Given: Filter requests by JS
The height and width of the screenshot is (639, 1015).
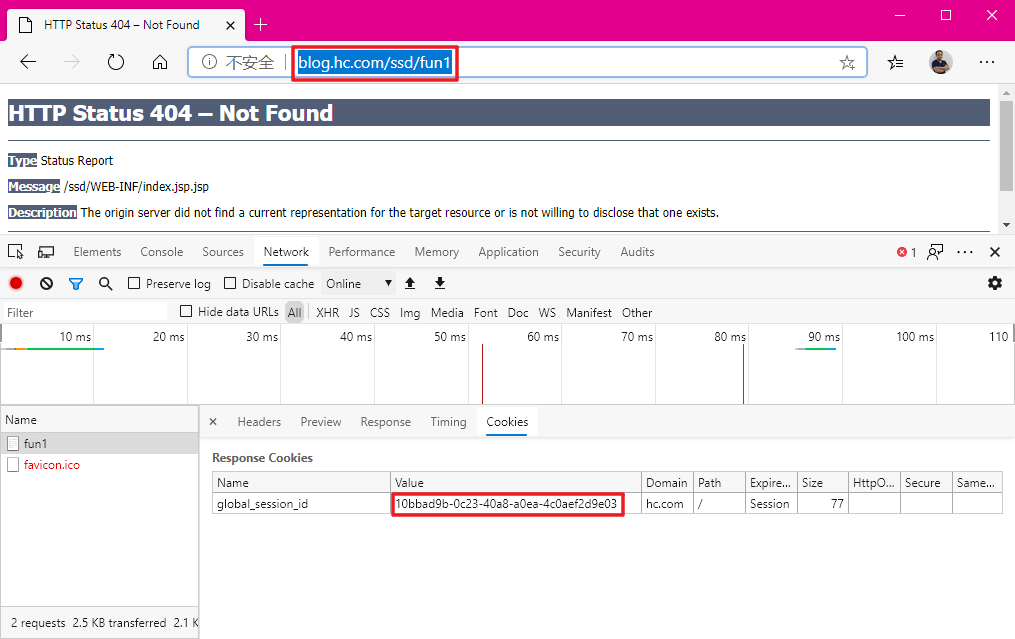Looking at the screenshot, I should click(x=354, y=313).
